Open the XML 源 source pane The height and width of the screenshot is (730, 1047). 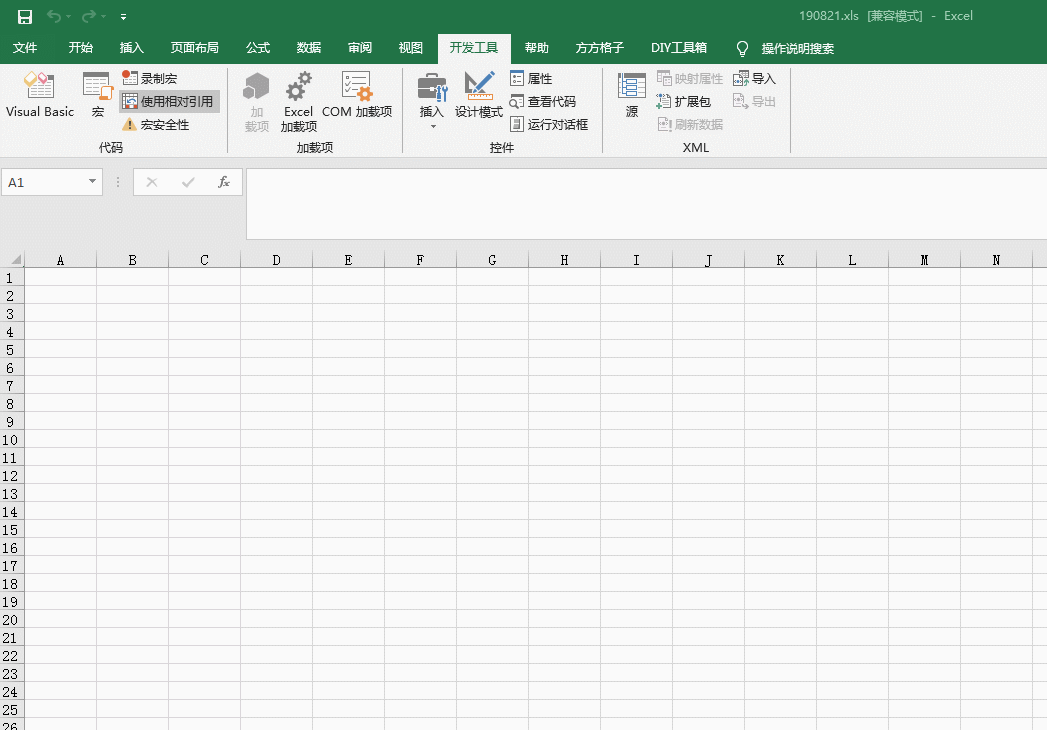(x=631, y=95)
